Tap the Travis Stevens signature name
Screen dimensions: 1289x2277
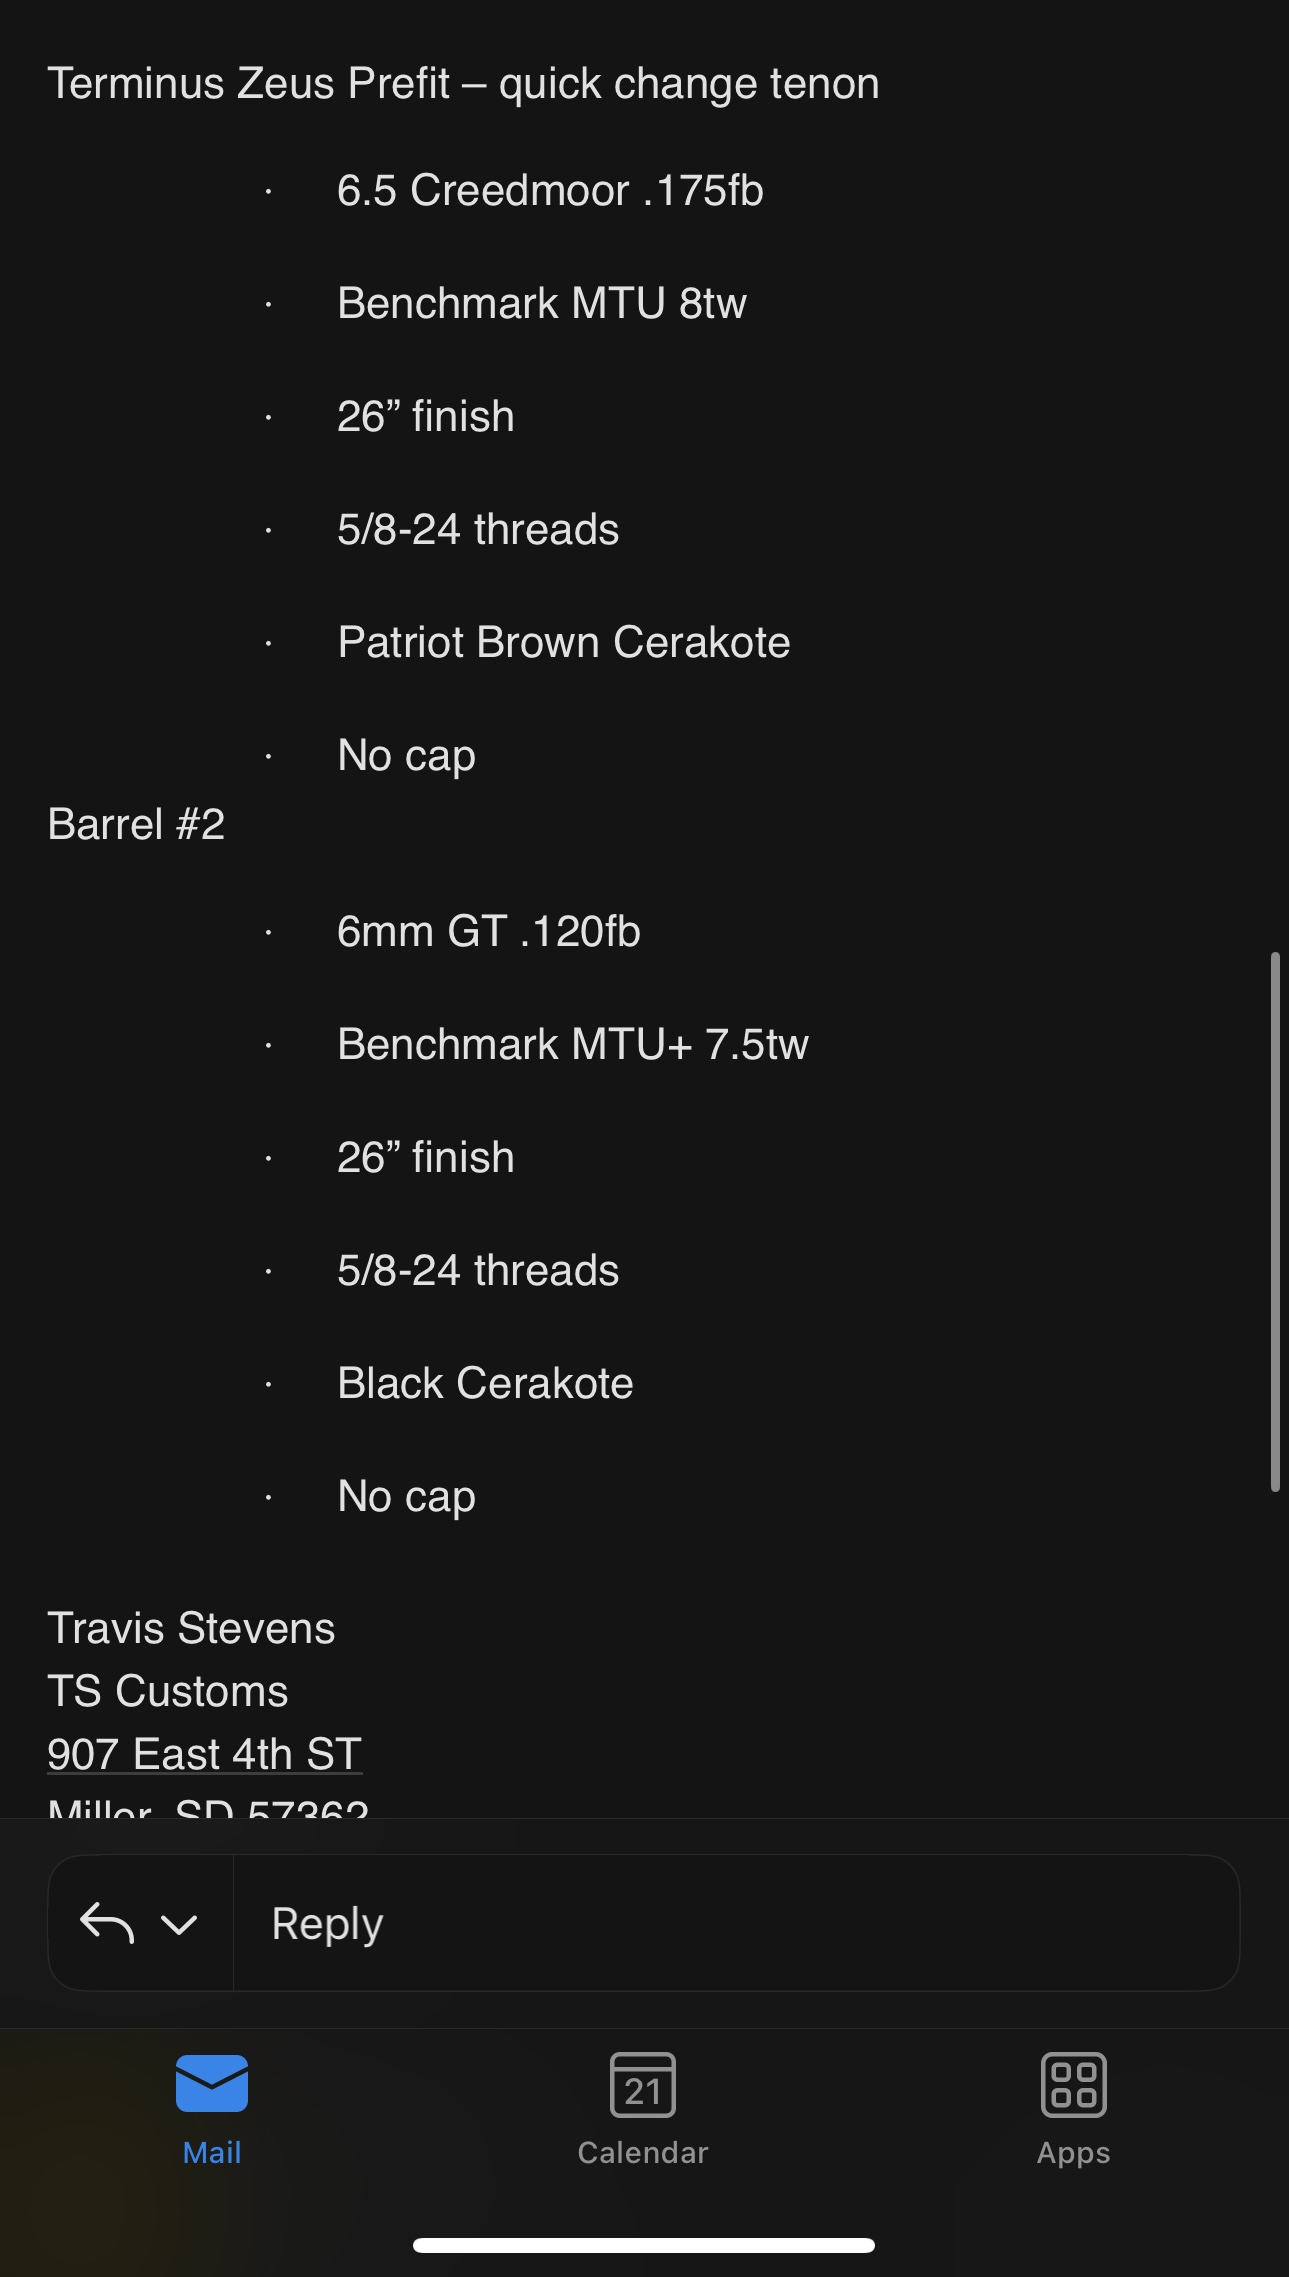pos(191,1628)
